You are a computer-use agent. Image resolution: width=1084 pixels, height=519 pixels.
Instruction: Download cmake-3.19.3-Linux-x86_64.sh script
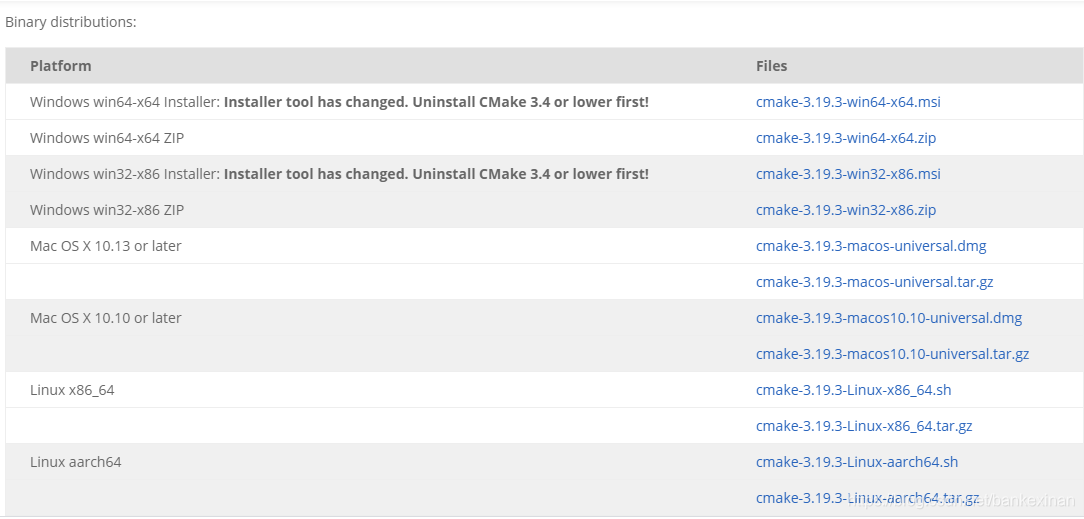[854, 390]
